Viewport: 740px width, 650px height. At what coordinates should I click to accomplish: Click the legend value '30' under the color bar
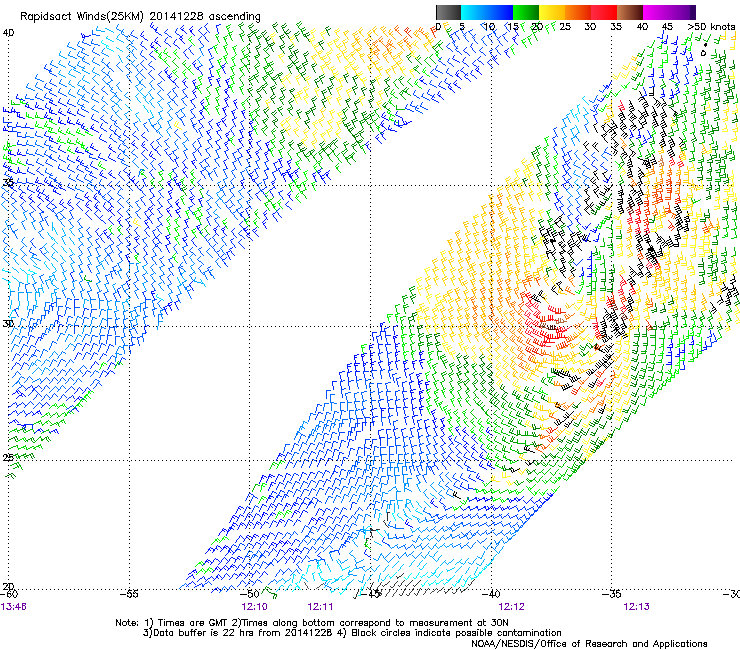coord(590,26)
